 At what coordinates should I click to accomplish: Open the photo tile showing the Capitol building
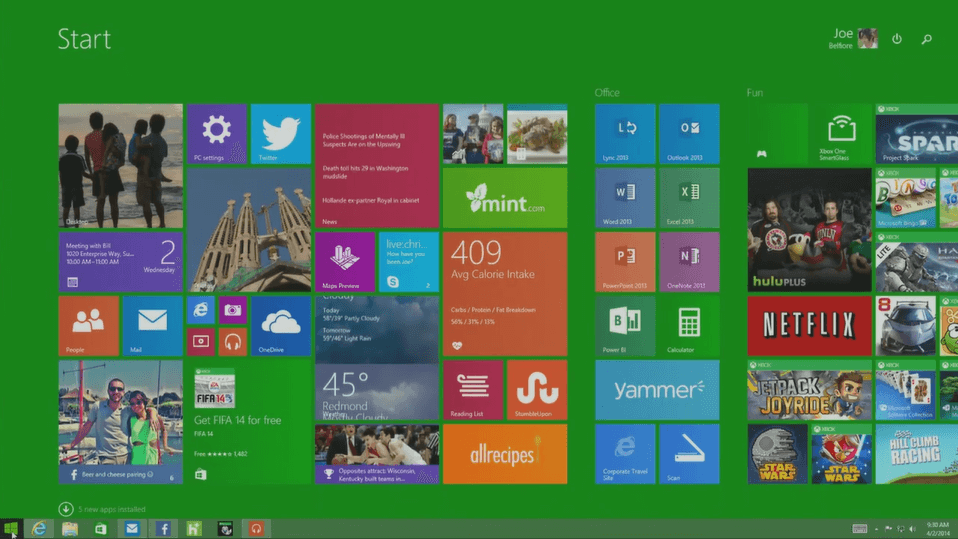pos(474,134)
